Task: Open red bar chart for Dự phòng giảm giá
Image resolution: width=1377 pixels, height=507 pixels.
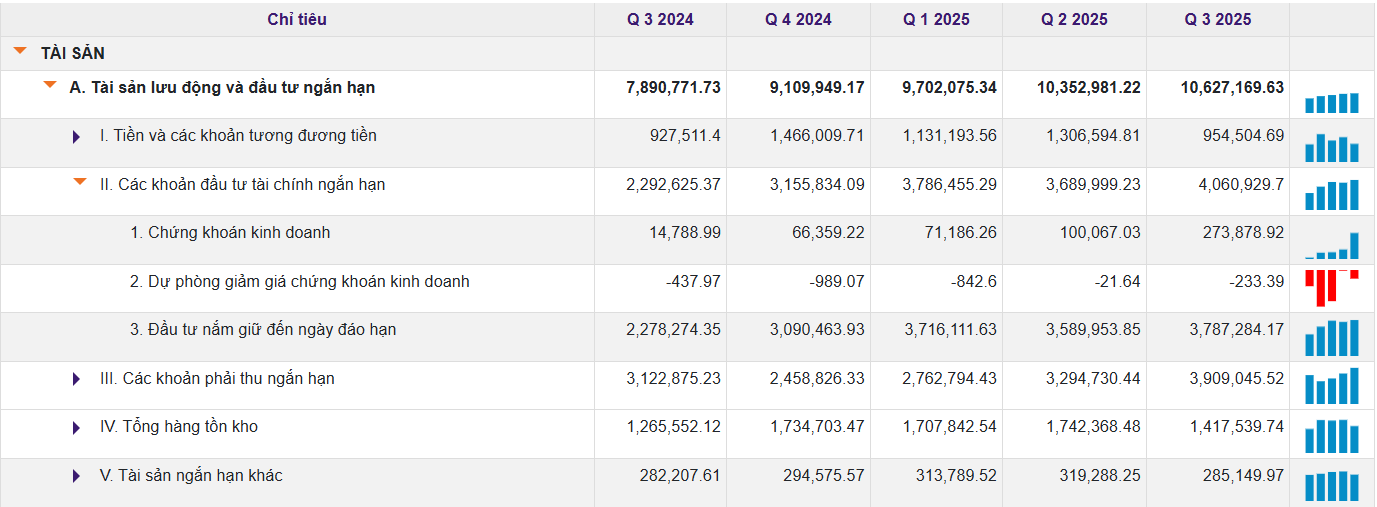Action: [1331, 287]
